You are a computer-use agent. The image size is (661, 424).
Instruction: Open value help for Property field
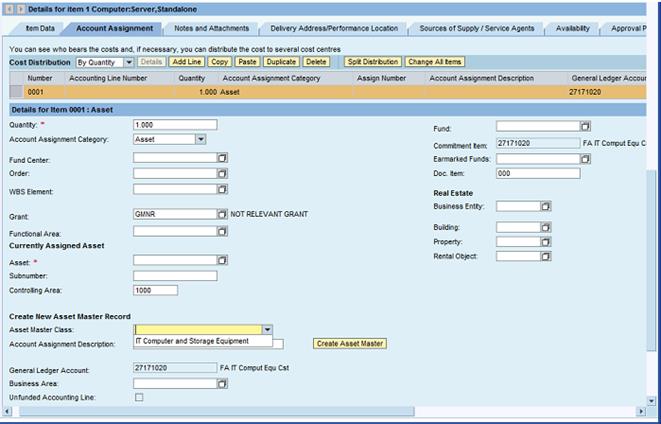point(546,242)
